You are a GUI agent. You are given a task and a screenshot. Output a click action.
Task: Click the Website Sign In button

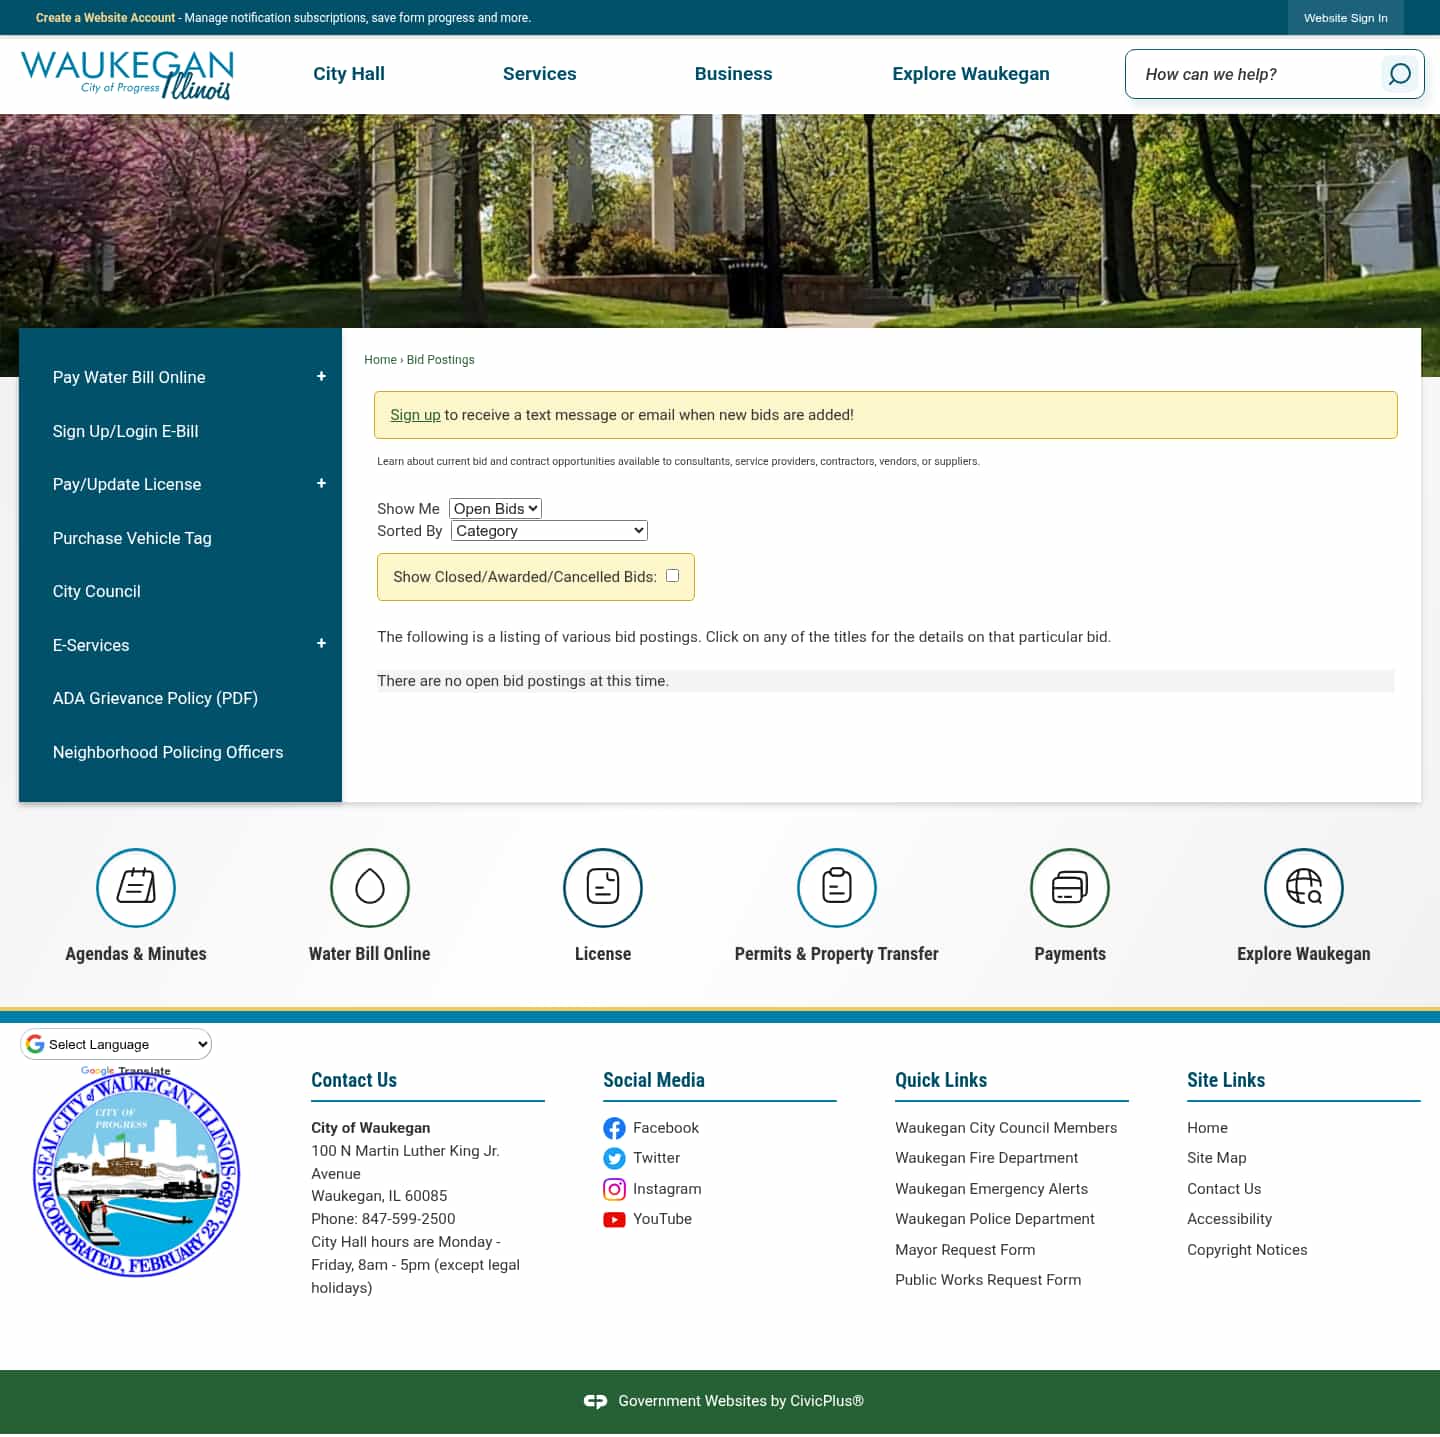(x=1346, y=18)
